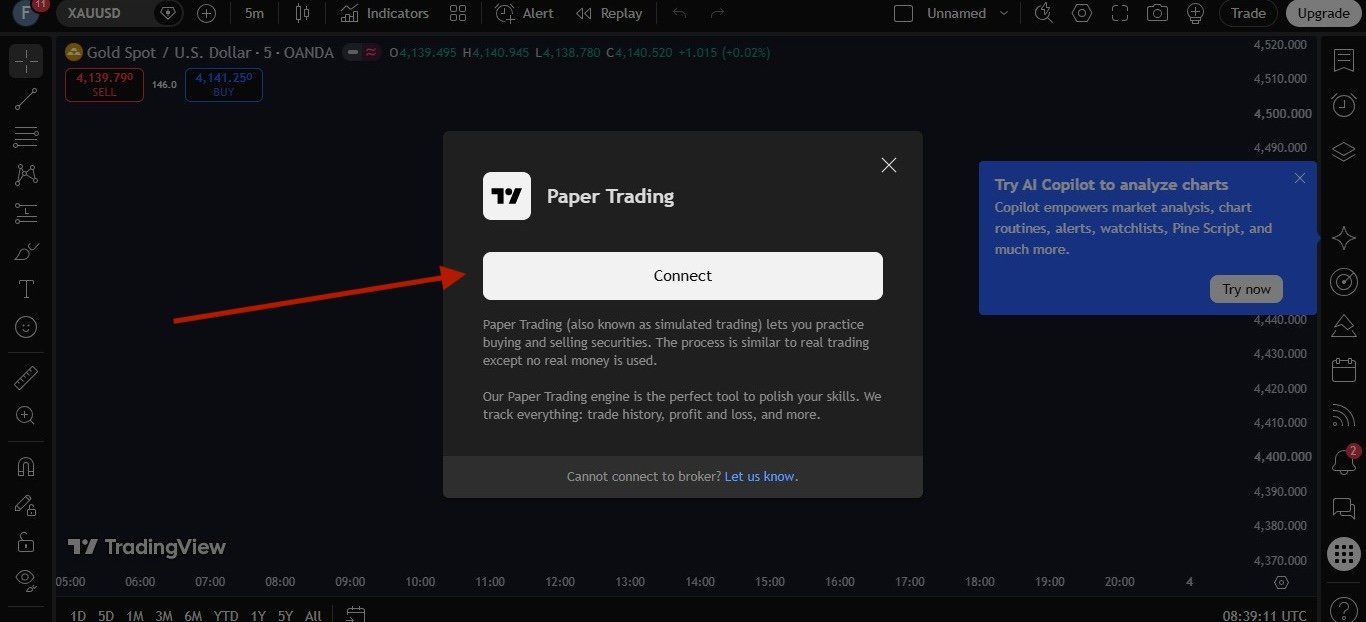Redo last chart action
The image size is (1366, 622).
click(717, 13)
